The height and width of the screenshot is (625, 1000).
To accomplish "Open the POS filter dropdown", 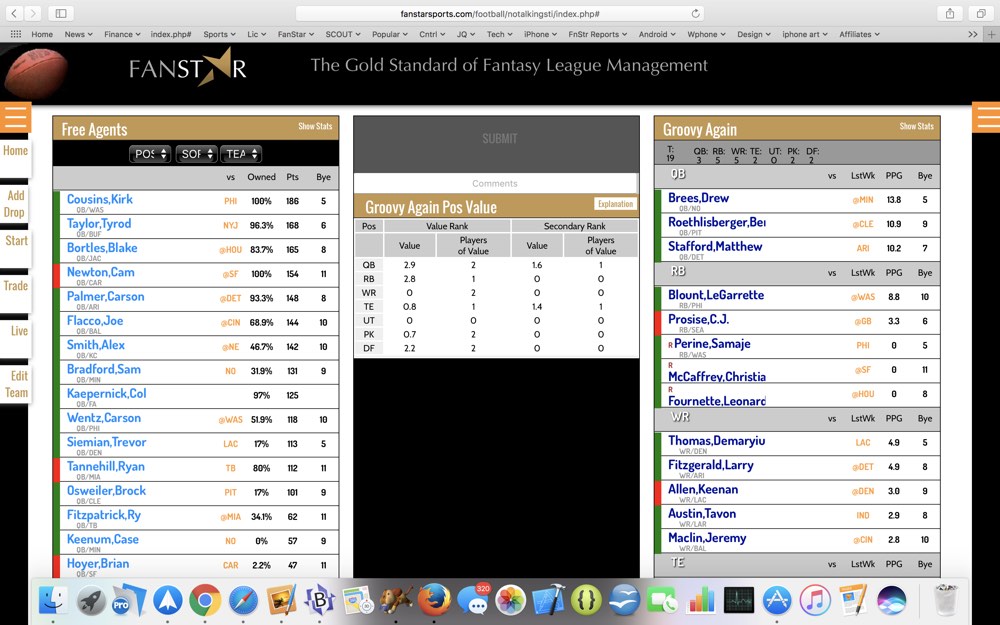I will 151,154.
